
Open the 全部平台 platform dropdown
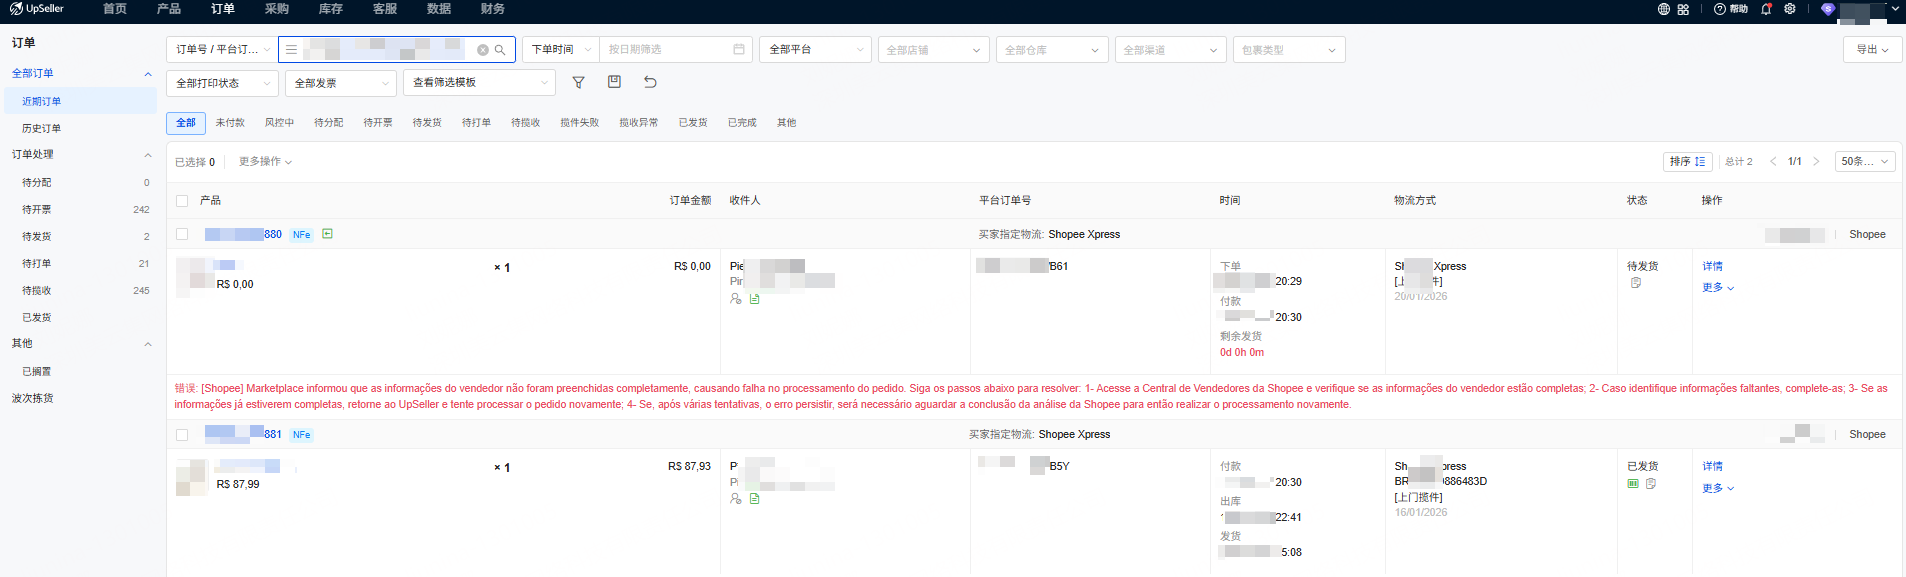click(x=815, y=50)
